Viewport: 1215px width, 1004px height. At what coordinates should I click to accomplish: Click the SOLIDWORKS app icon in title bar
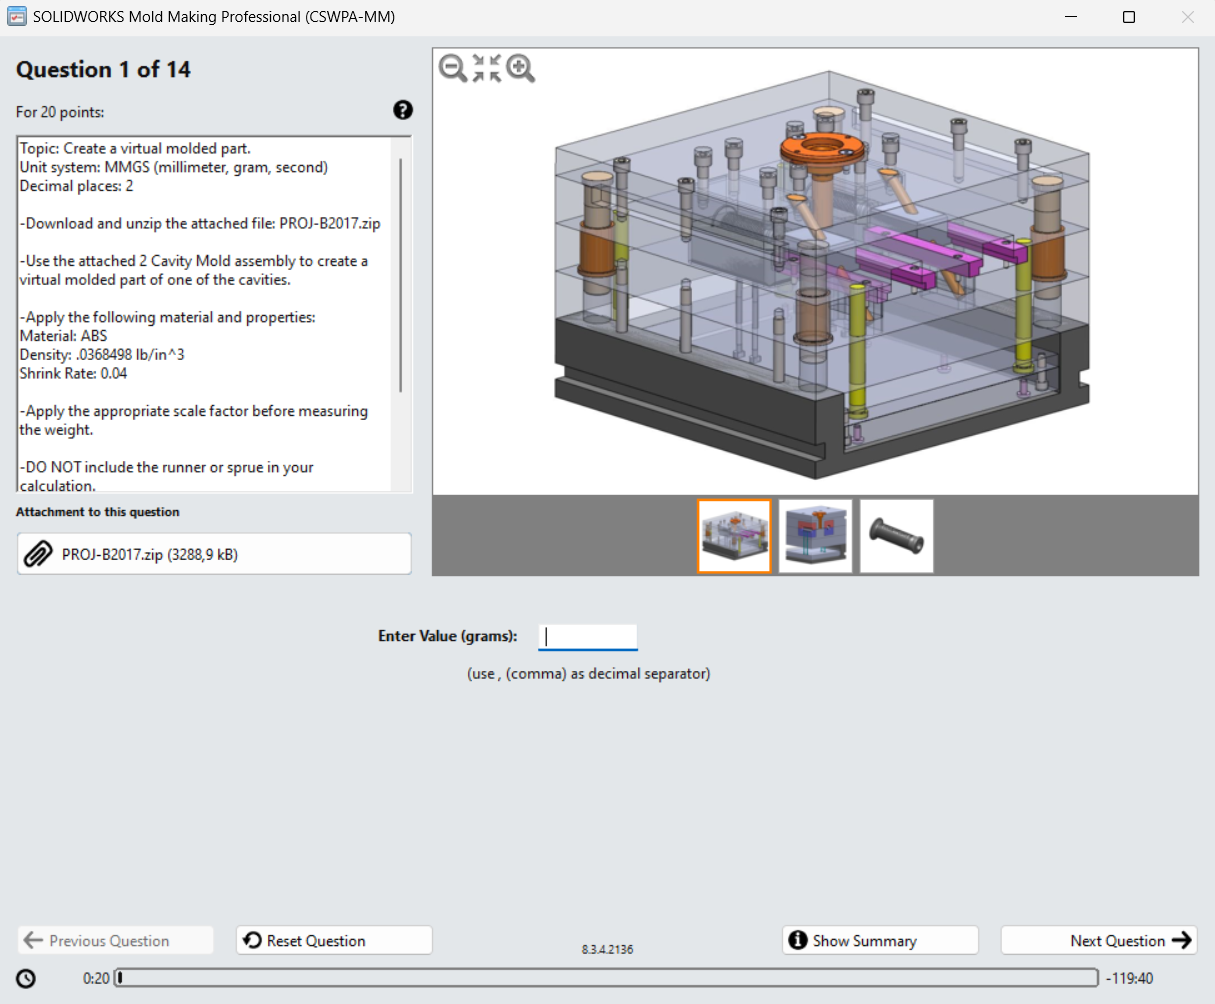16,16
